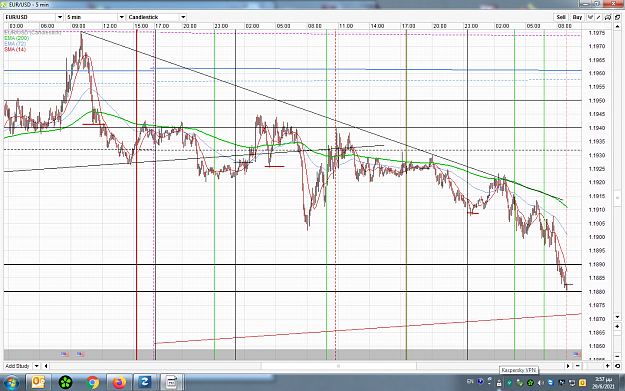625x391 pixels.
Task: Click the 1.1950 price axis label
Action: pos(597,100)
